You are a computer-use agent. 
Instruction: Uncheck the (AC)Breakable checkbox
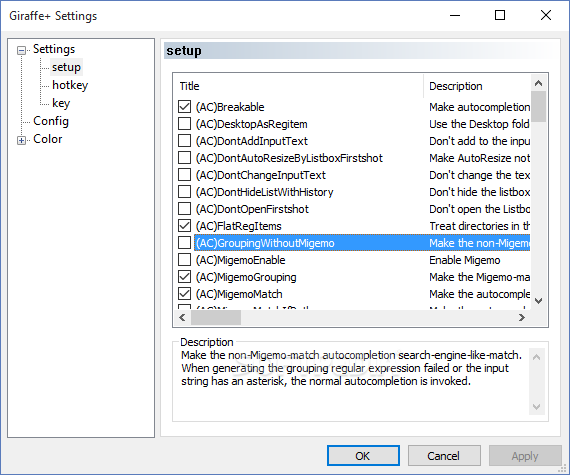click(184, 107)
